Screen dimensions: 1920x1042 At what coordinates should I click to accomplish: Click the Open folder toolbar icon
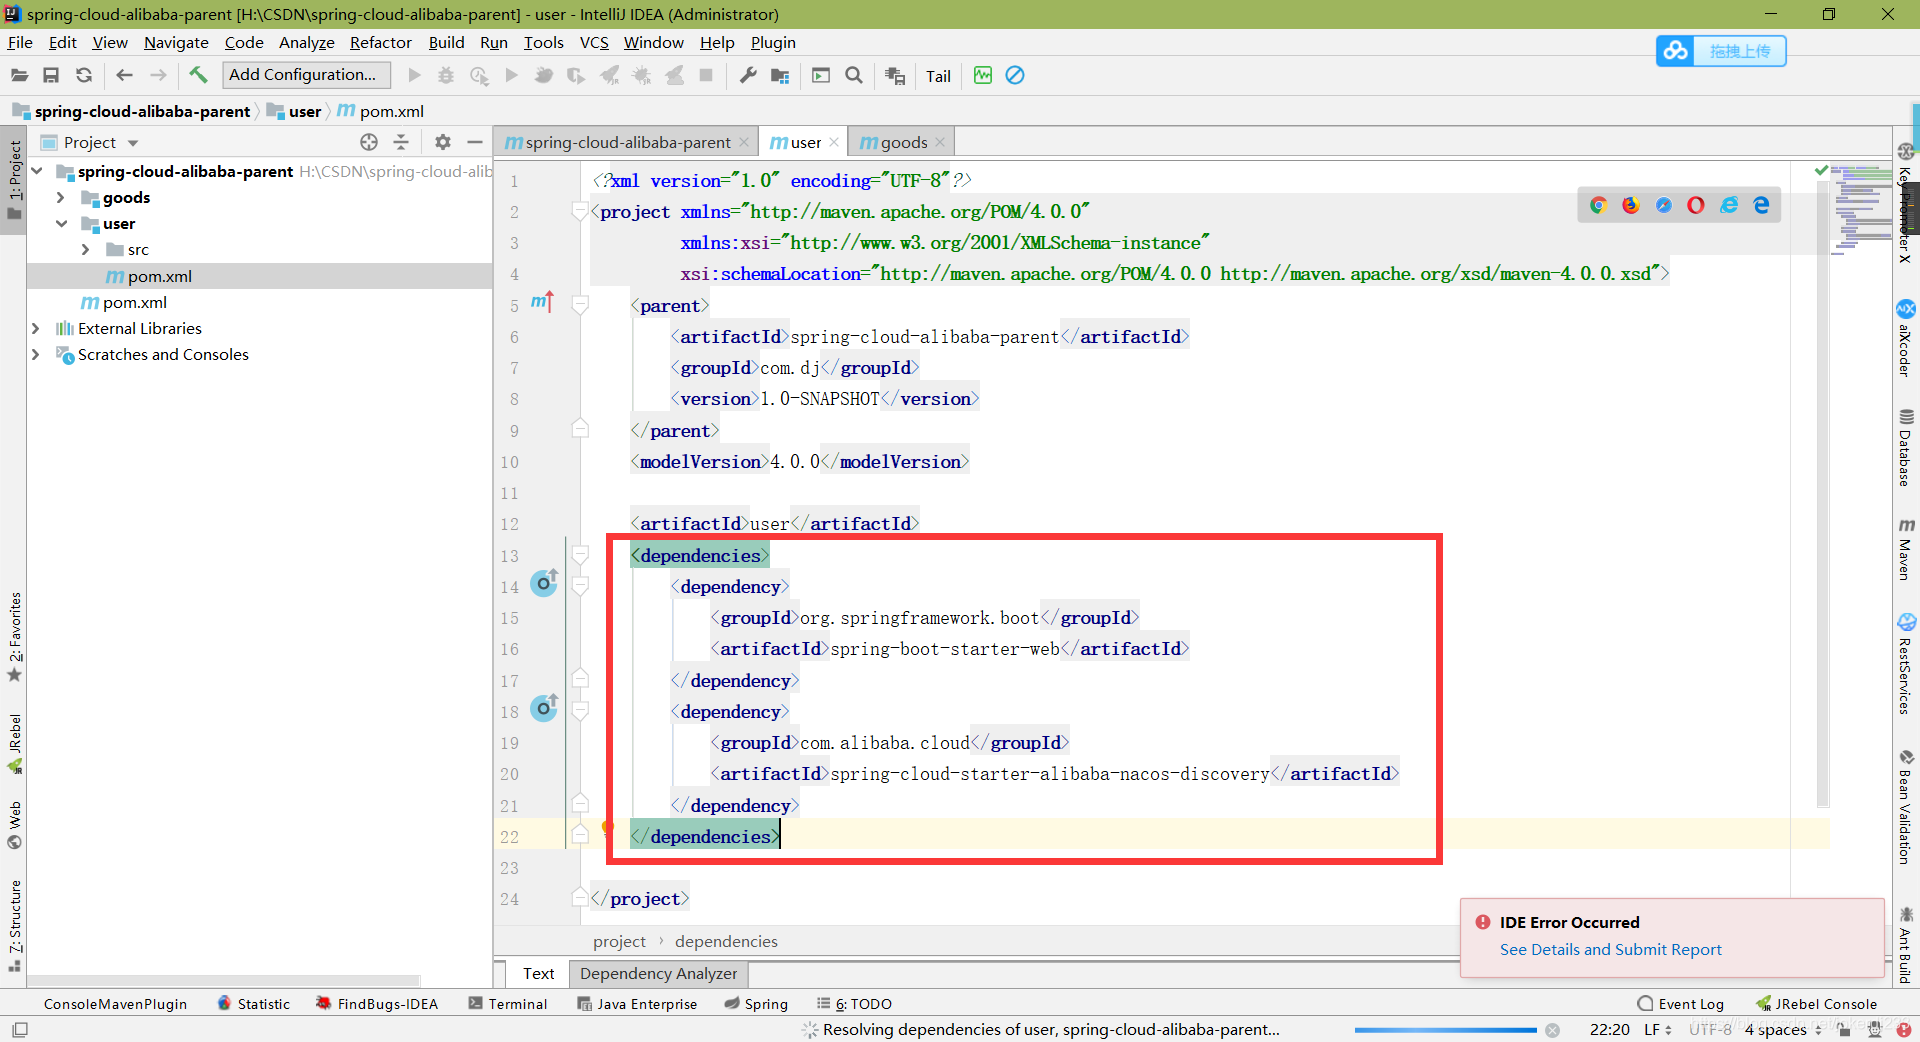pyautogui.click(x=19, y=75)
